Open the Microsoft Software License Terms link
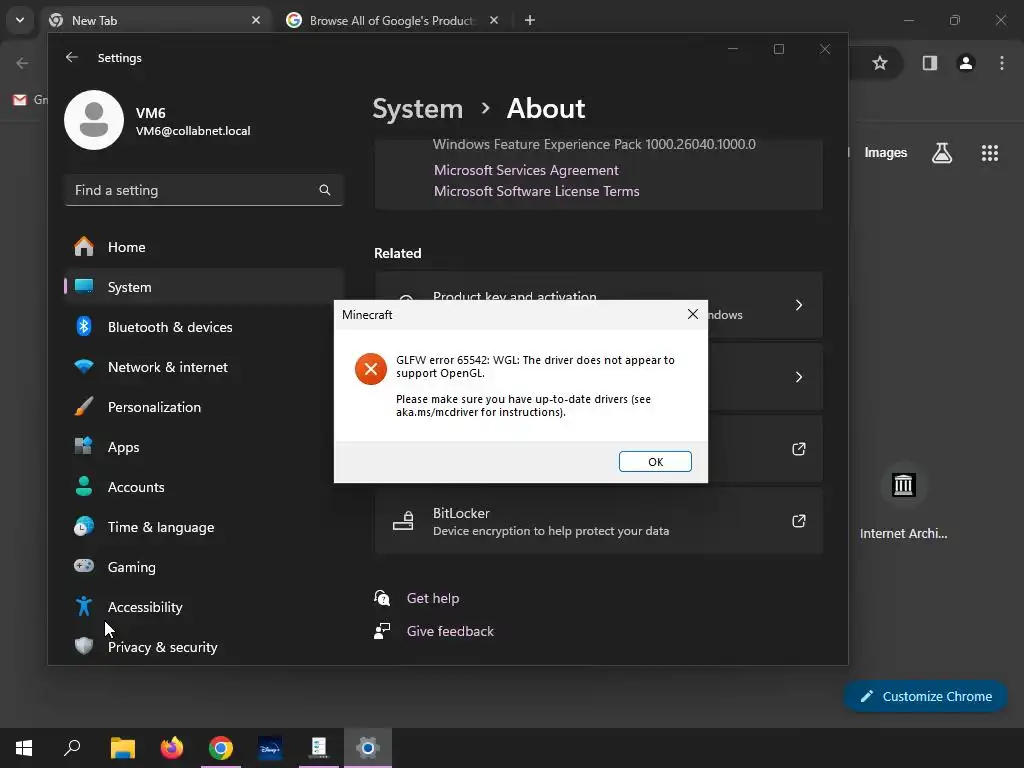This screenshot has height=768, width=1024. (x=537, y=191)
